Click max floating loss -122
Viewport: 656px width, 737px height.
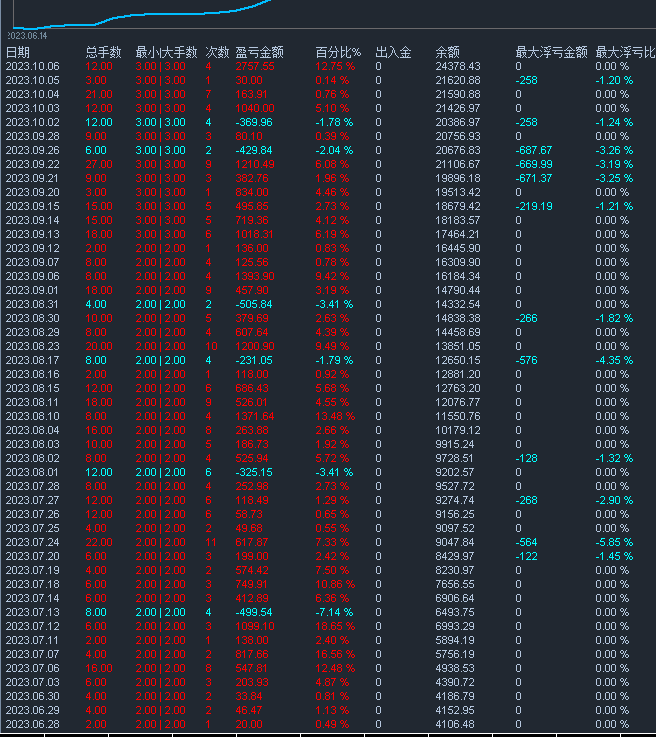click(x=526, y=557)
